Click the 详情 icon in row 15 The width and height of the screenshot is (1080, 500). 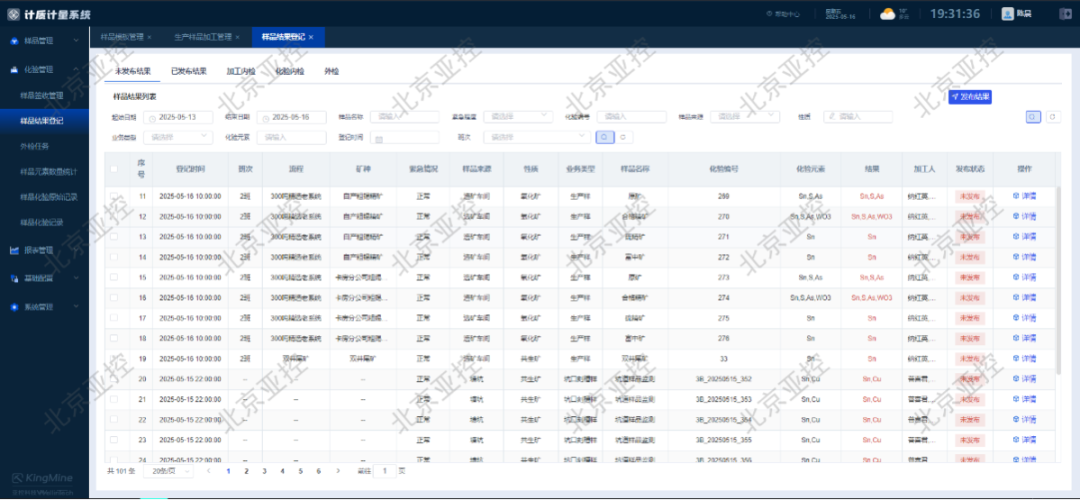[x=1015, y=278]
